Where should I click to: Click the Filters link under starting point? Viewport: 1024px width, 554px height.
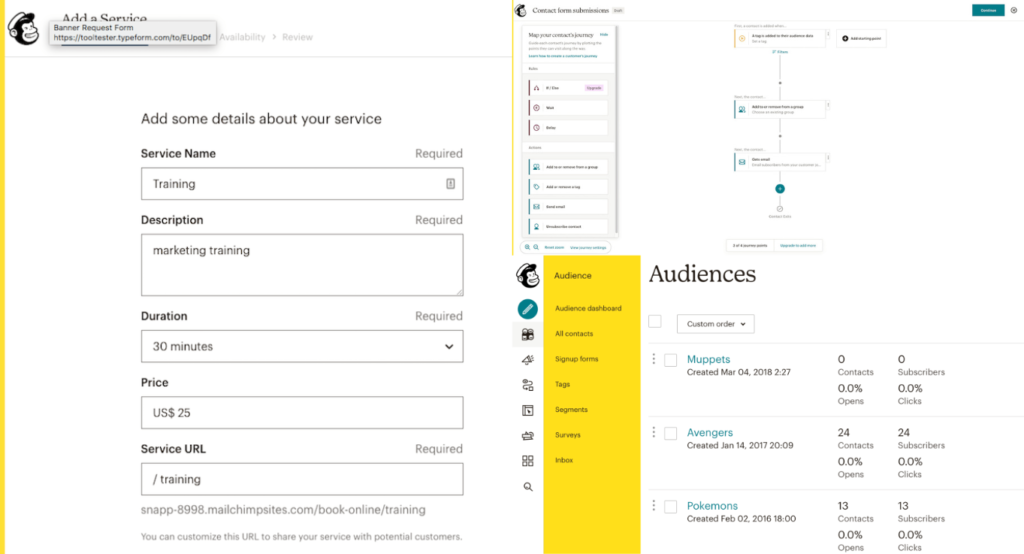tap(780, 52)
